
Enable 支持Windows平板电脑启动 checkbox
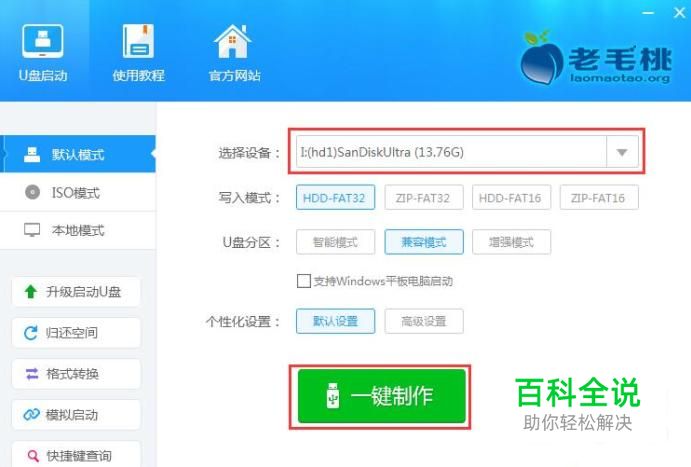click(304, 281)
